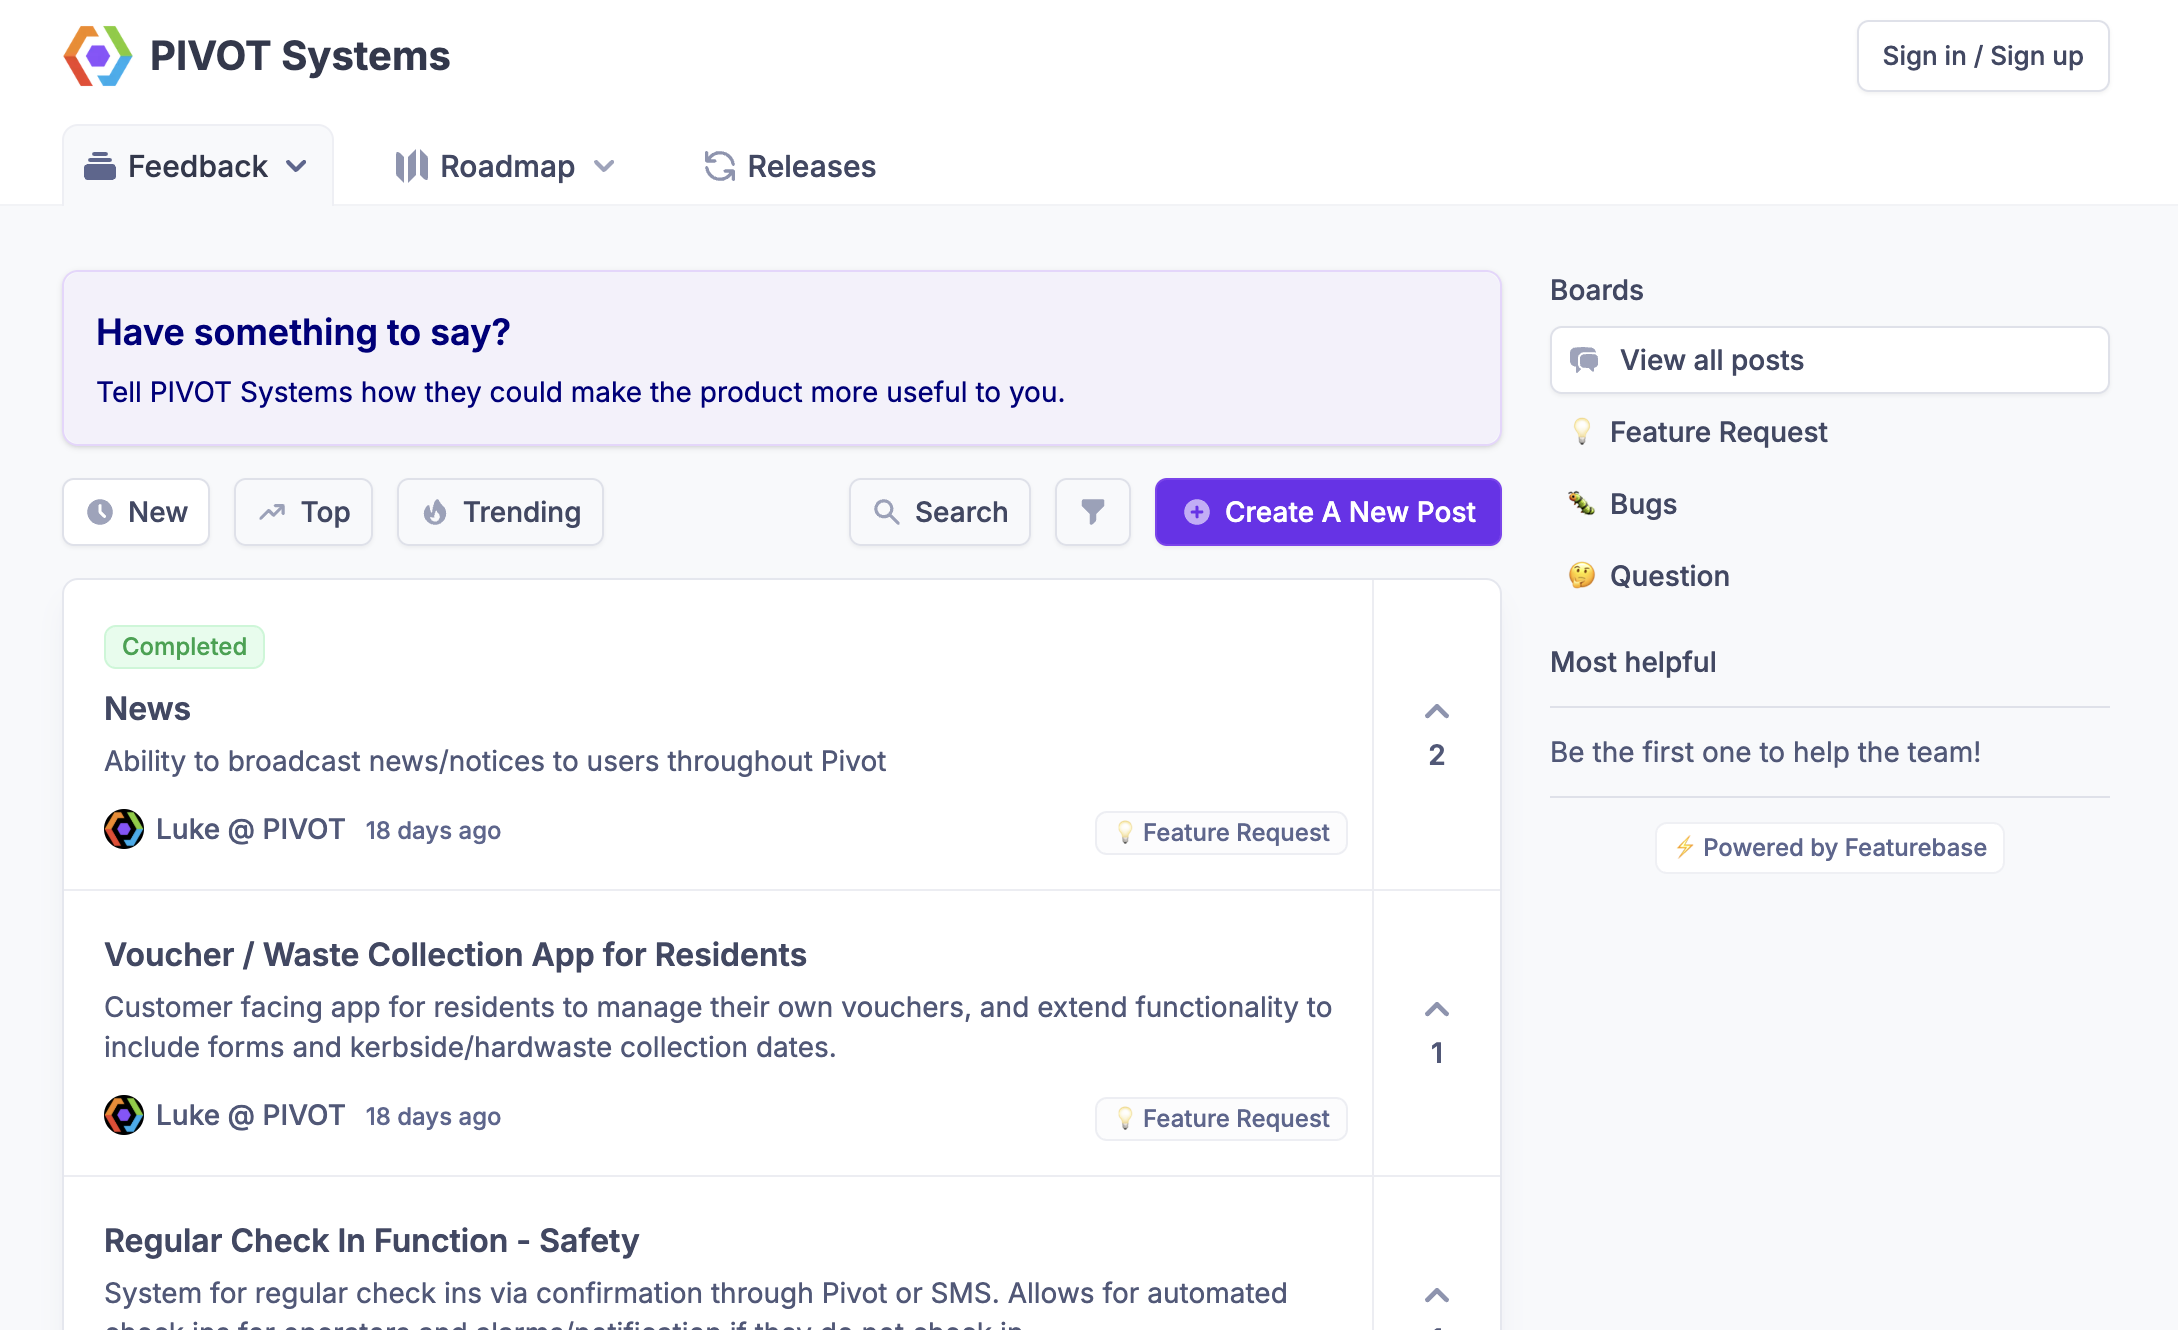Upvote the Regular Check In Function post
Image resolution: width=2178 pixels, height=1330 pixels.
[1436, 1296]
